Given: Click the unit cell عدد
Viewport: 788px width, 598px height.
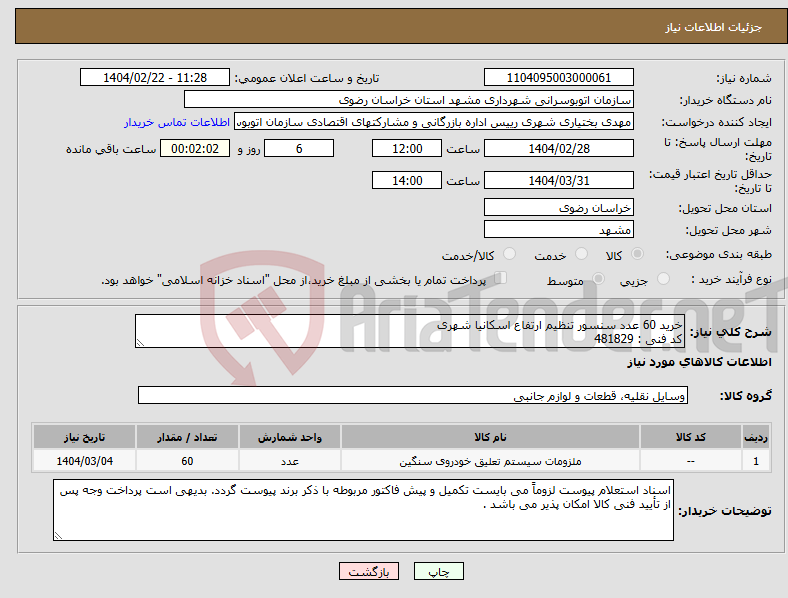Looking at the screenshot, I should point(290,461).
